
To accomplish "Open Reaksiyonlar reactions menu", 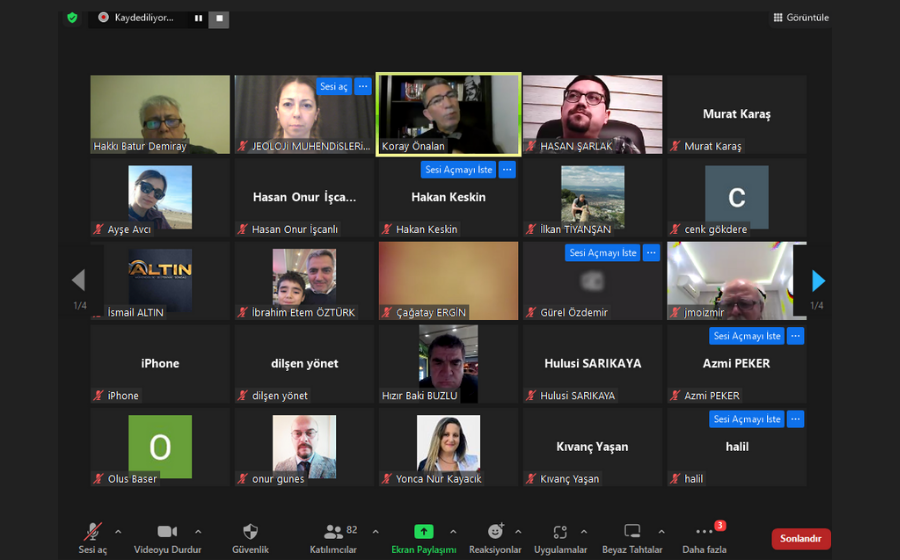I will pyautogui.click(x=495, y=538).
